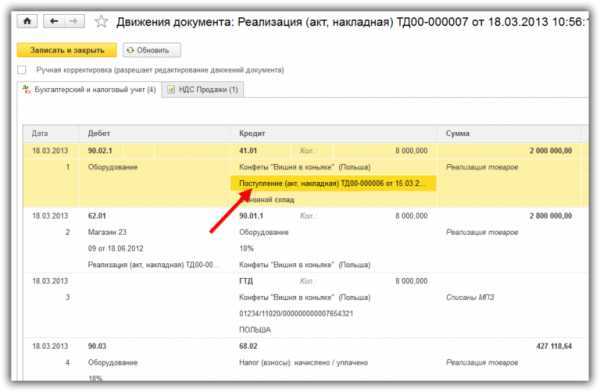Open Бухгалтерский и налоговый учет (4) tab
This screenshot has height=392, width=600.
point(90,90)
